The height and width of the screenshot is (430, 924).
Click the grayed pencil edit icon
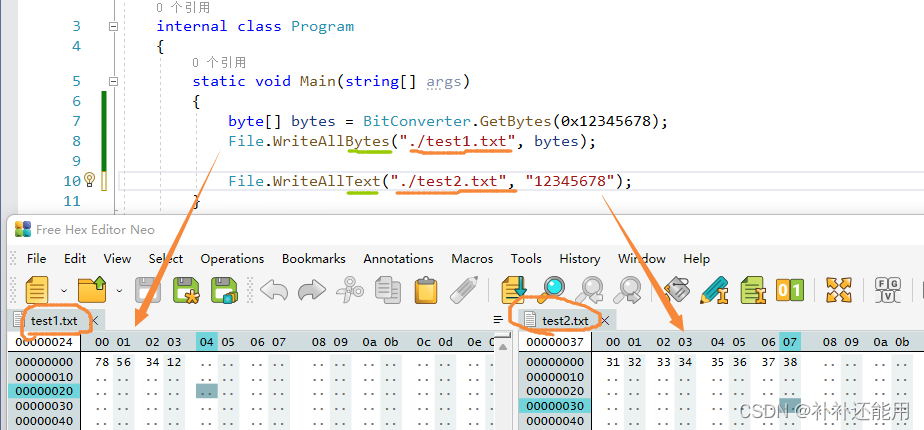click(x=463, y=290)
